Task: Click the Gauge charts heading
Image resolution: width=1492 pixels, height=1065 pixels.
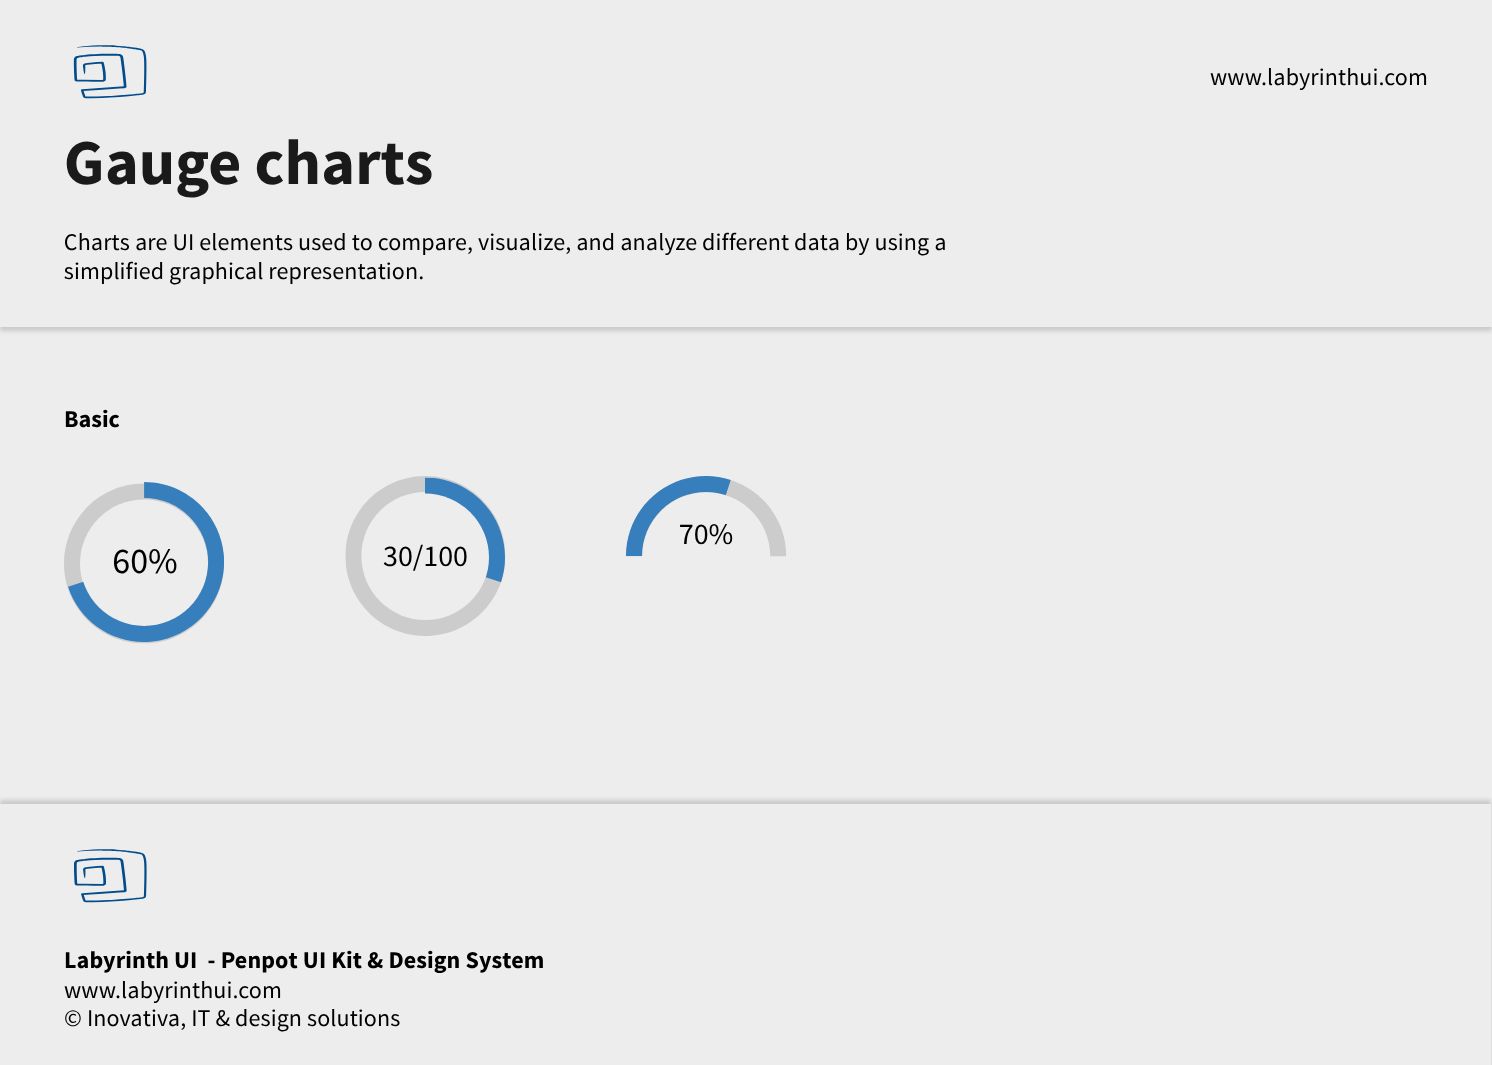Action: [249, 164]
